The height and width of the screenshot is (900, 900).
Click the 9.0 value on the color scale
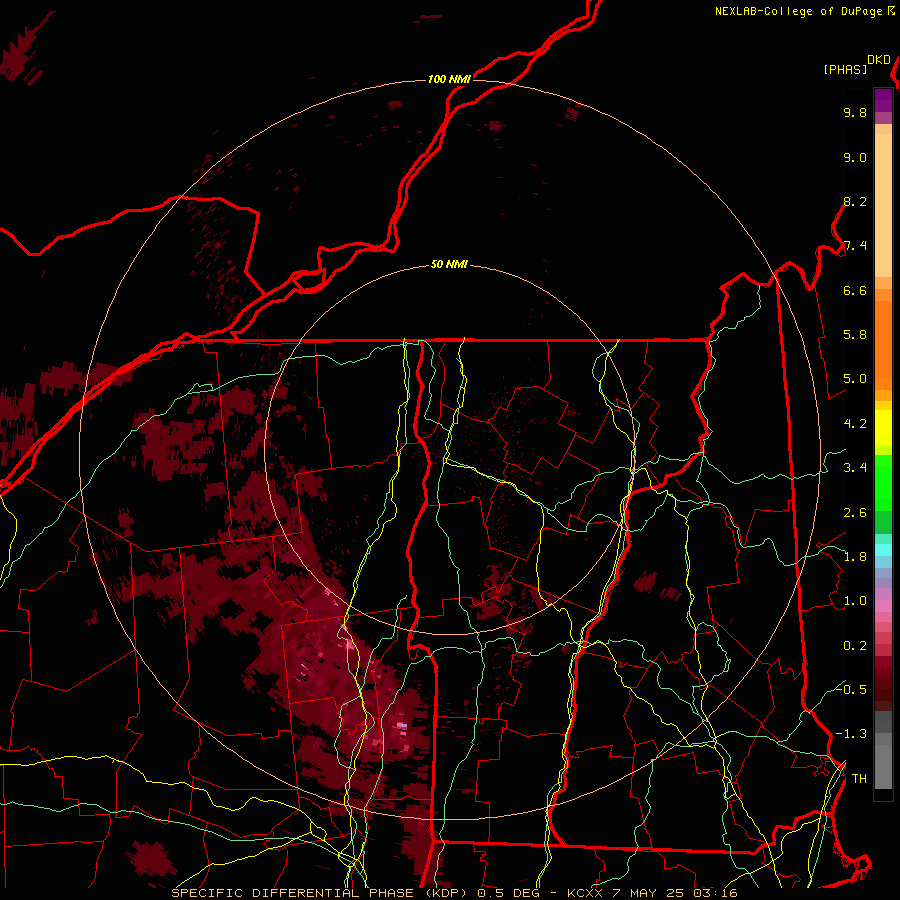[855, 157]
